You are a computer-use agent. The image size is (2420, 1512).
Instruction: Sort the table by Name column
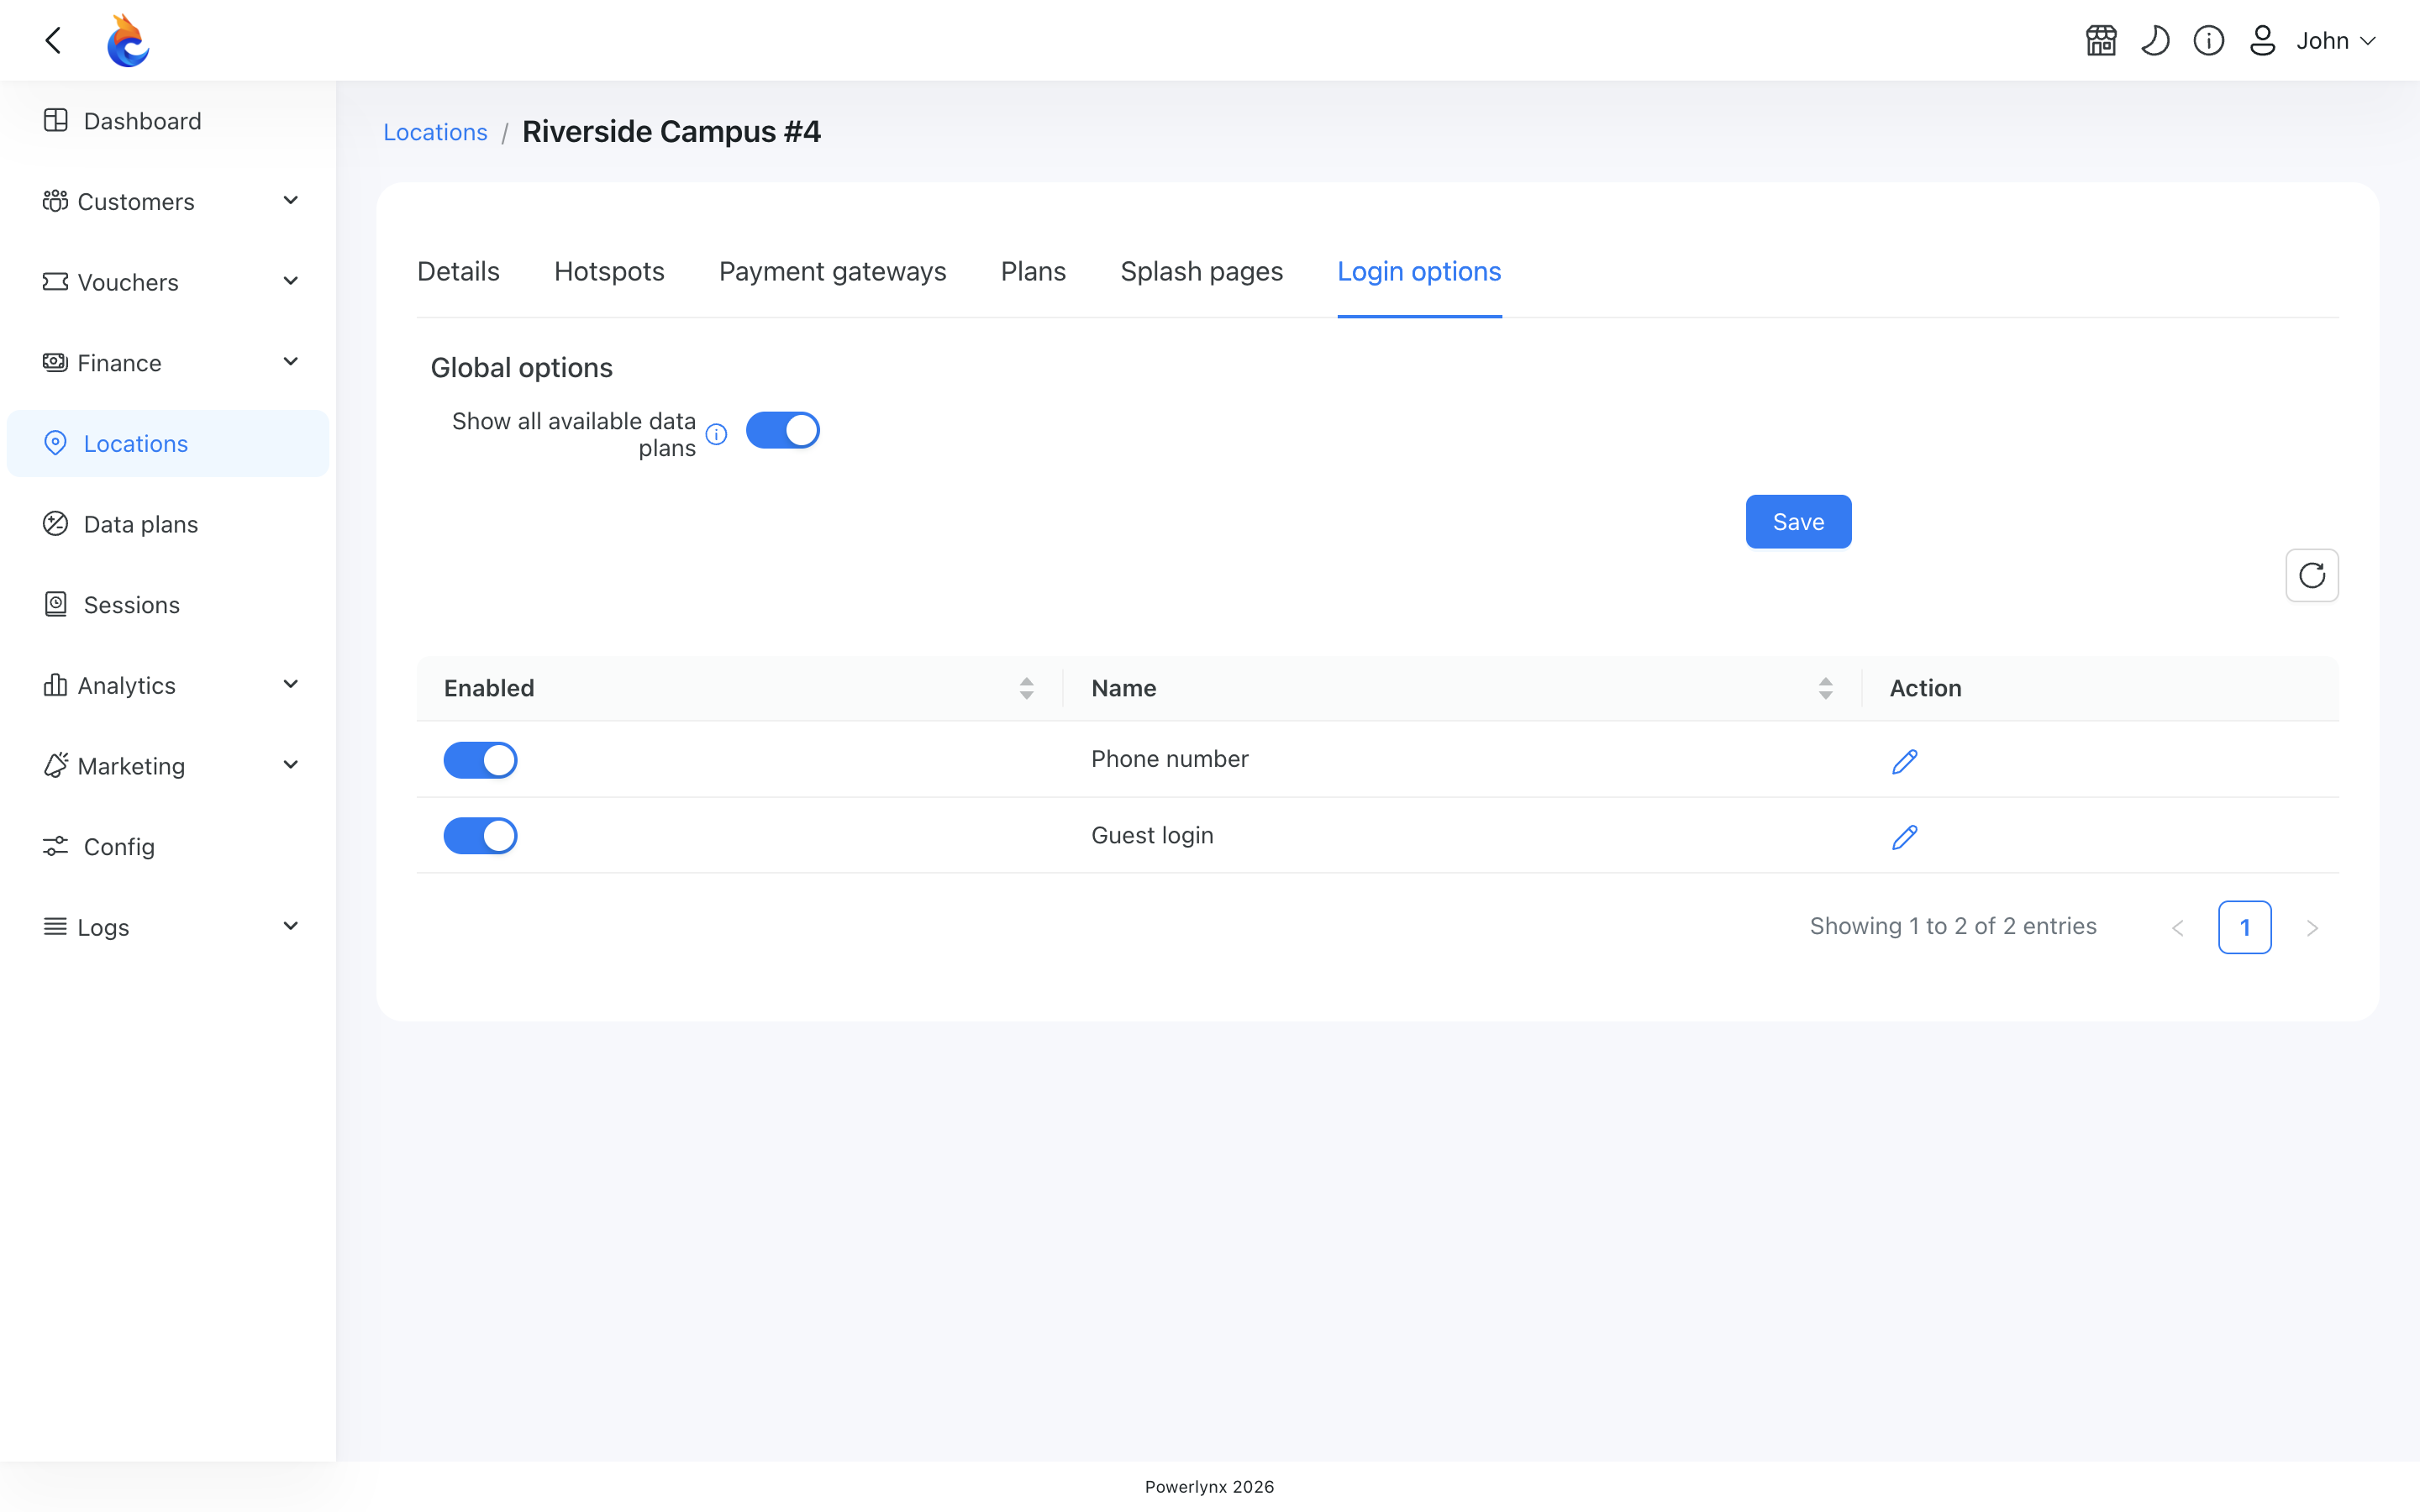(x=1825, y=688)
